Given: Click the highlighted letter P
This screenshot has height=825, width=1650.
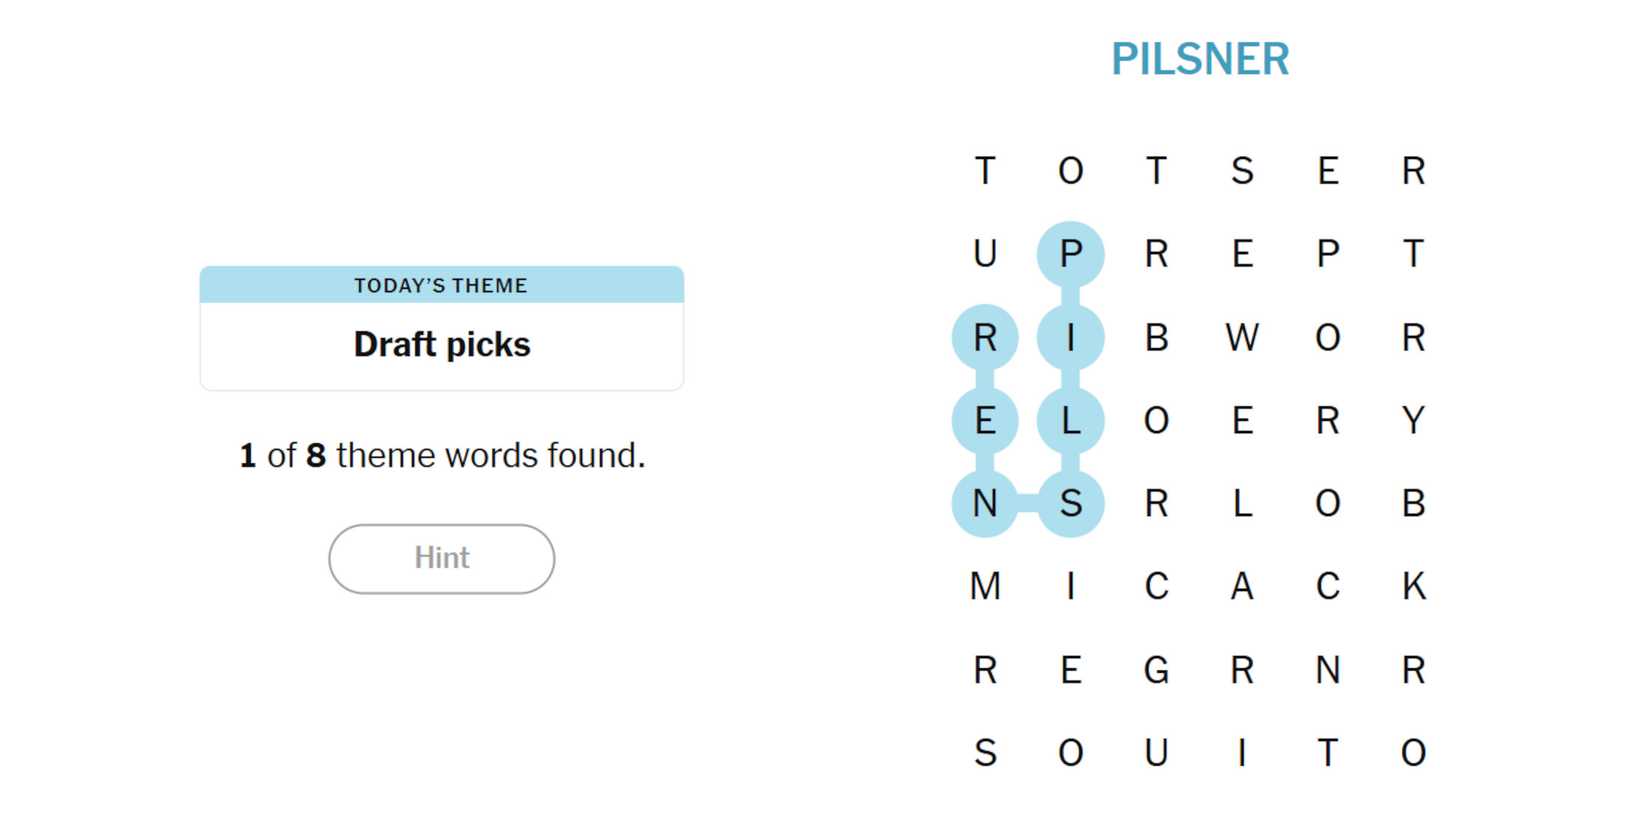Looking at the screenshot, I should 1070,254.
